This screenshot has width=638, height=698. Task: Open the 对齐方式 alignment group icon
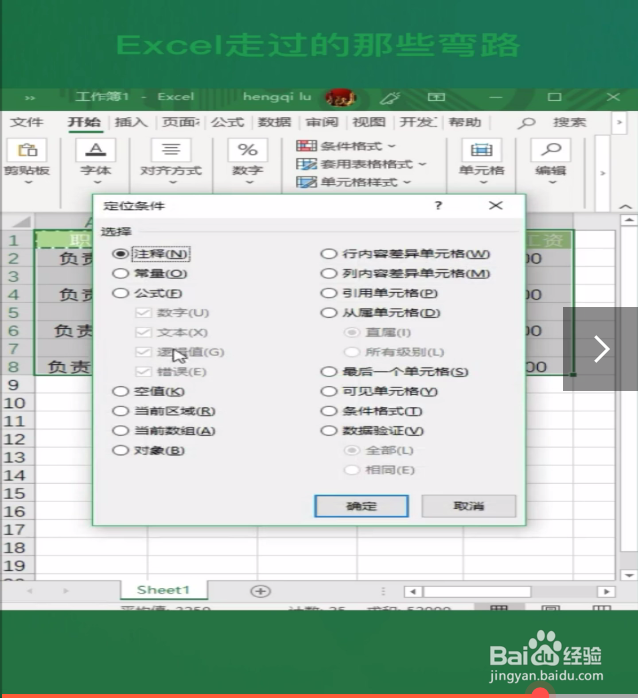pos(171,150)
